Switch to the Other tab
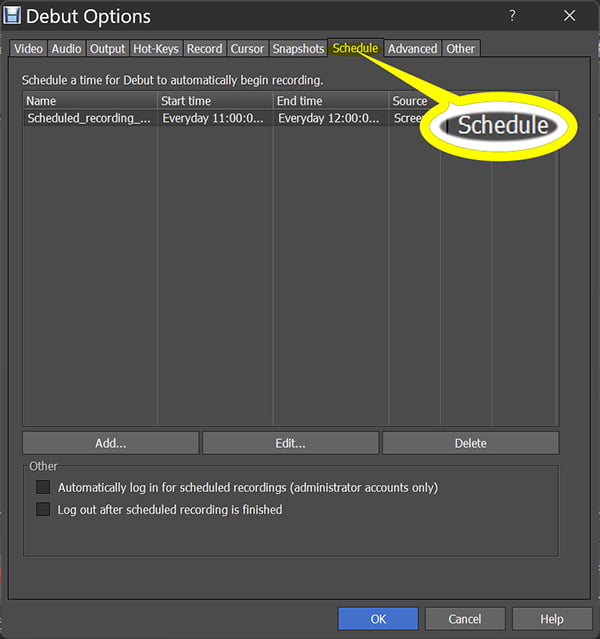This screenshot has width=600, height=639. [x=461, y=48]
